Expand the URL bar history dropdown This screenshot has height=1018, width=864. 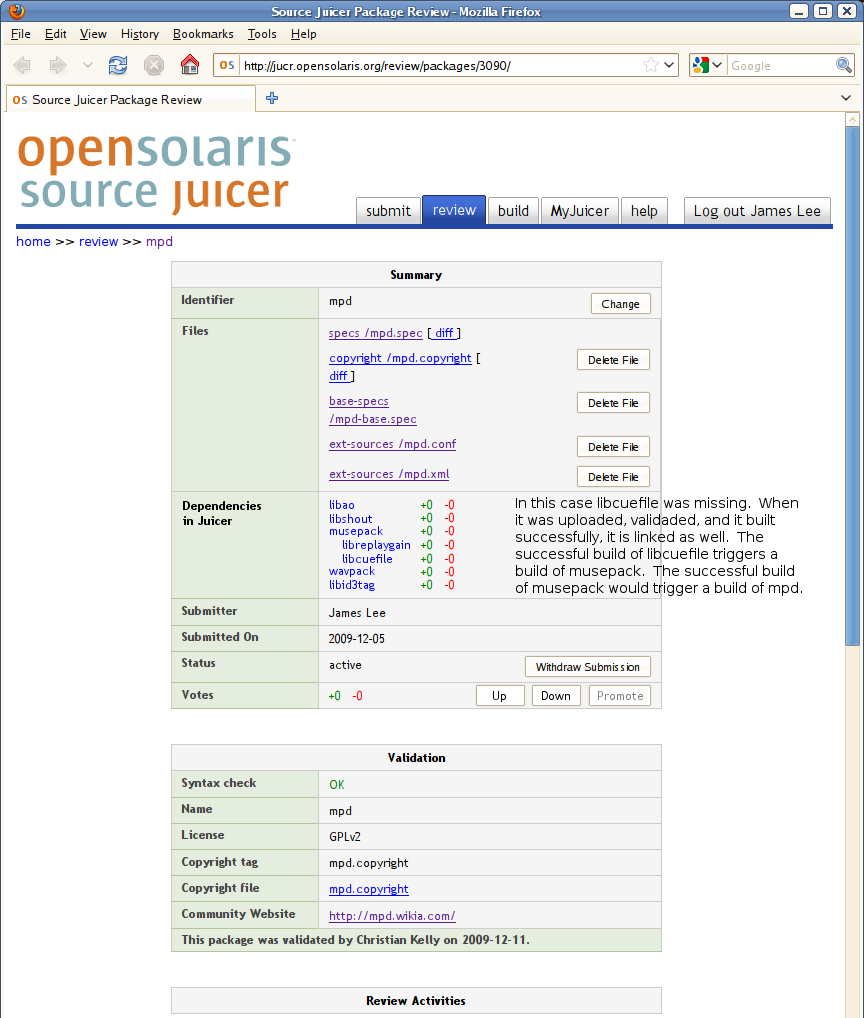coord(669,65)
